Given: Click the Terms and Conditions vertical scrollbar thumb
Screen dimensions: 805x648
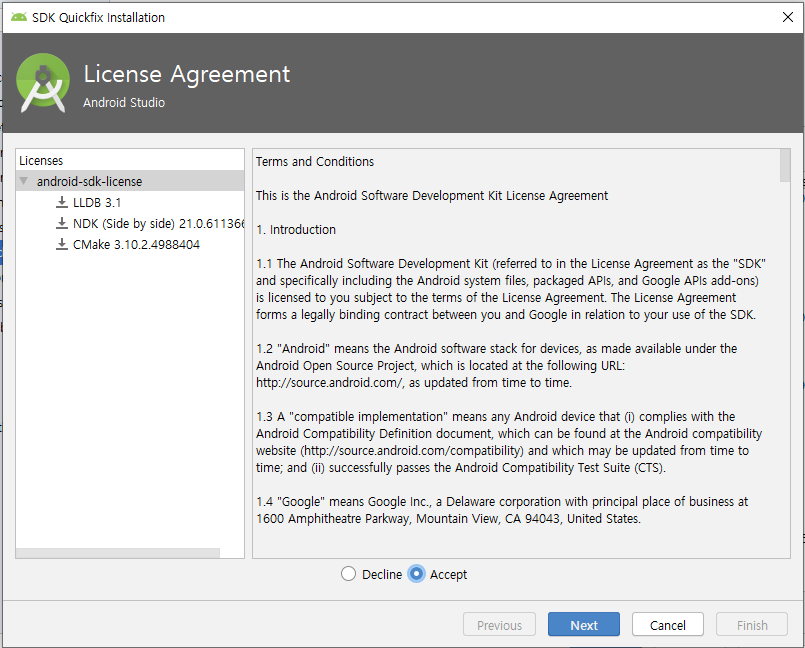Looking at the screenshot, I should [784, 165].
